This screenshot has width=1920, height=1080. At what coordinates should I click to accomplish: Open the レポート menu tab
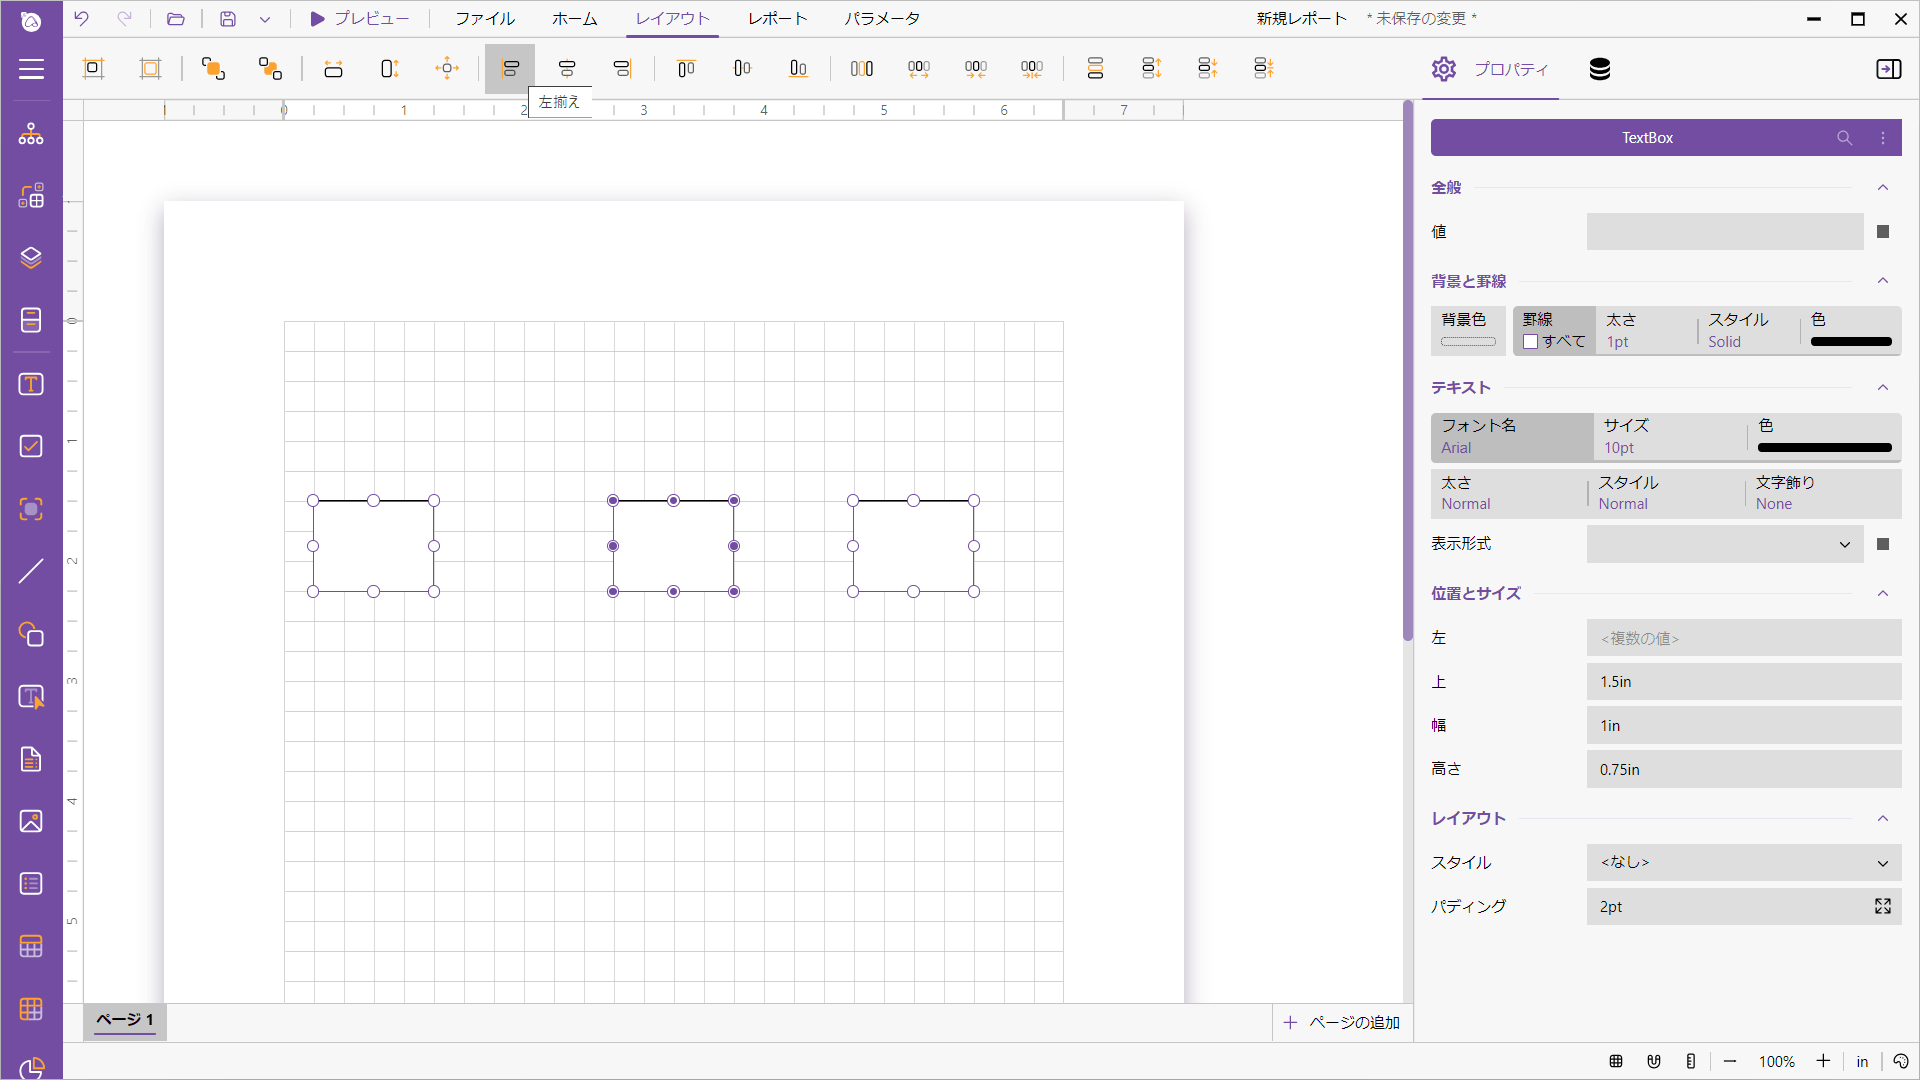tap(777, 19)
